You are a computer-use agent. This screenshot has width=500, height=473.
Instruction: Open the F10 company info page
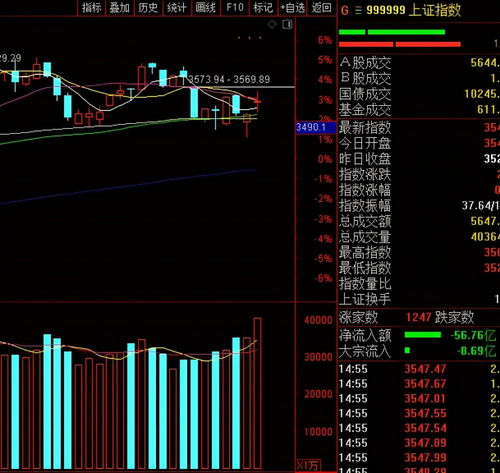pyautogui.click(x=234, y=7)
